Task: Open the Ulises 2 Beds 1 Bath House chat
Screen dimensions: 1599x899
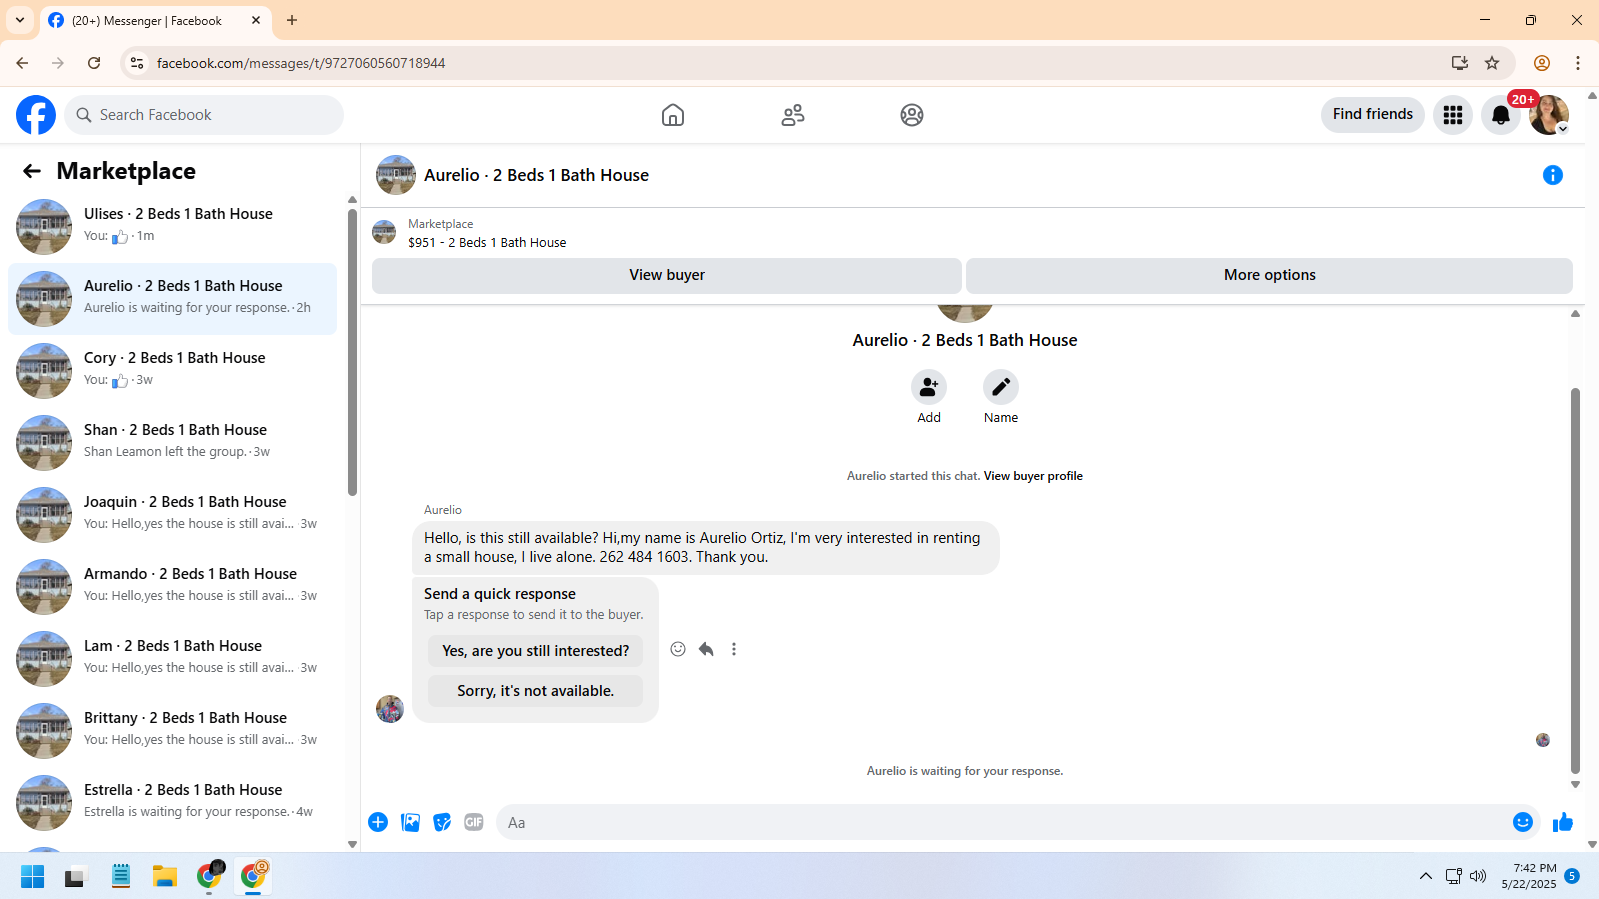Action: coord(172,226)
